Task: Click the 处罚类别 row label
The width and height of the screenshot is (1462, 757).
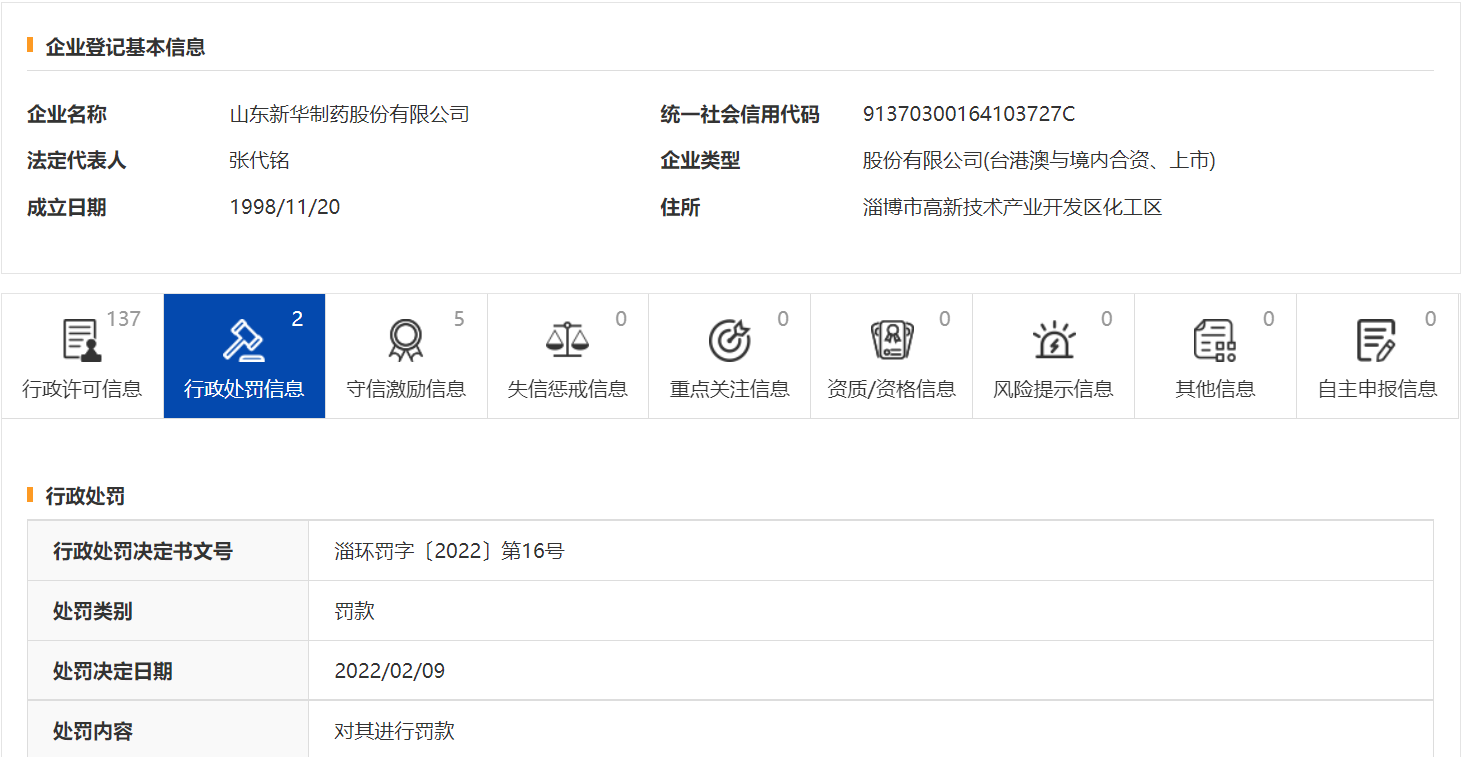Action: [x=92, y=611]
